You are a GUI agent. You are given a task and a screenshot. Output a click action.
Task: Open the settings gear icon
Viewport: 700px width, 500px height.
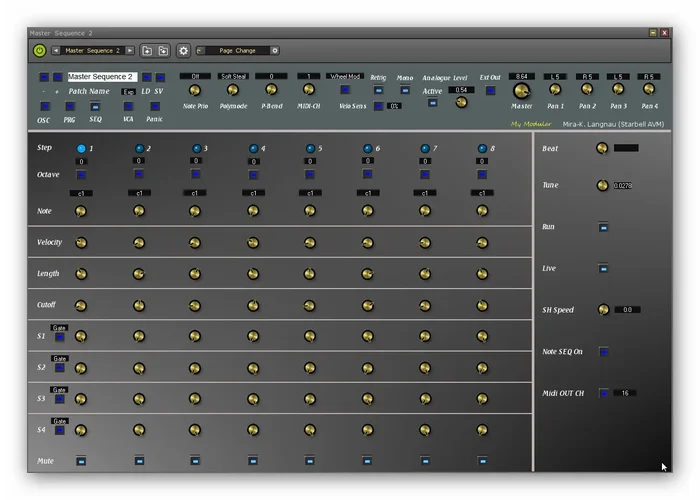click(x=183, y=50)
